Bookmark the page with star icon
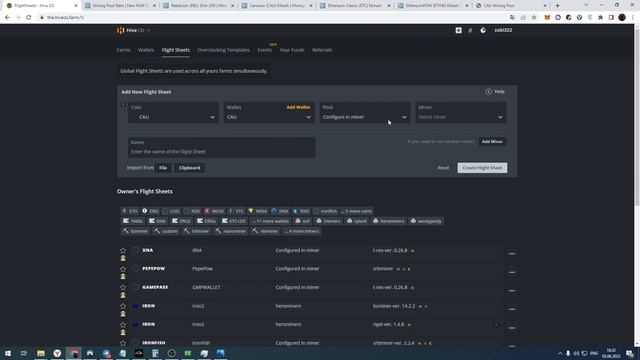Image resolution: width=640 pixels, height=360 pixels. (534, 18)
